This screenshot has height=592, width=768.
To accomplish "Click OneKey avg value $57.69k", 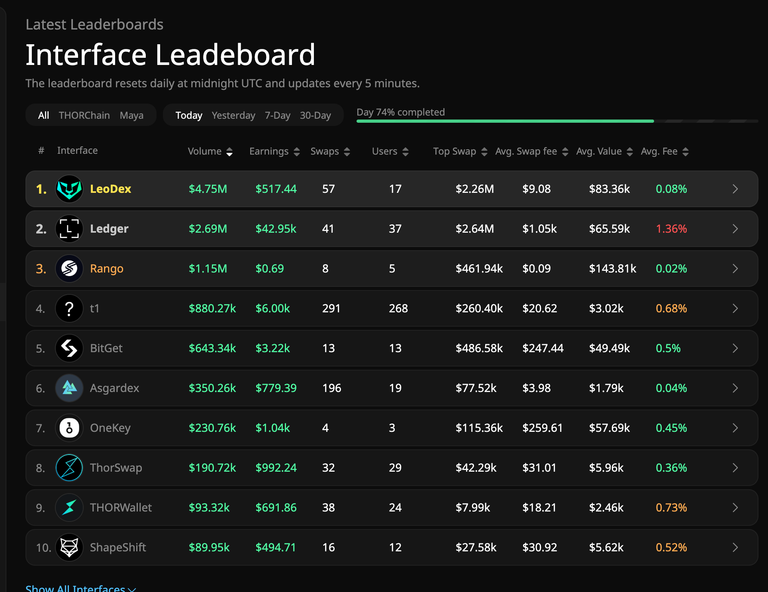I will [609, 428].
